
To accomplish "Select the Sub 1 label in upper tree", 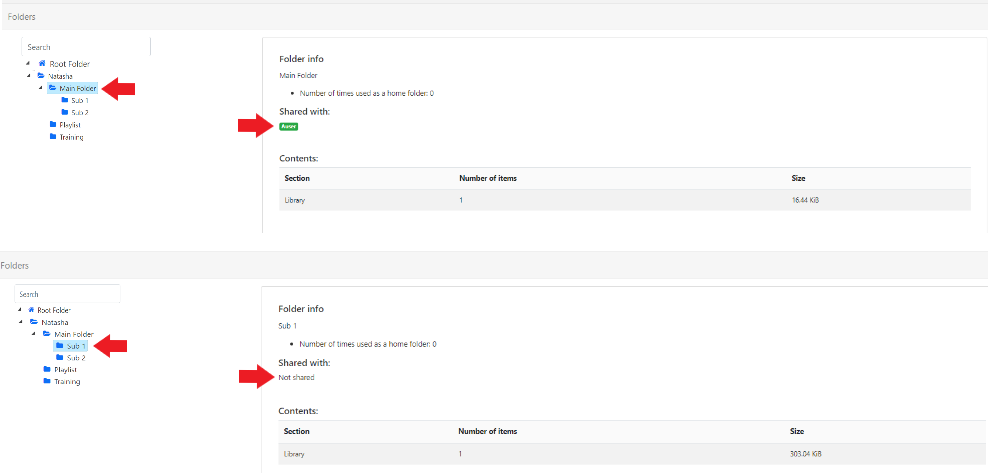I will 80,100.
